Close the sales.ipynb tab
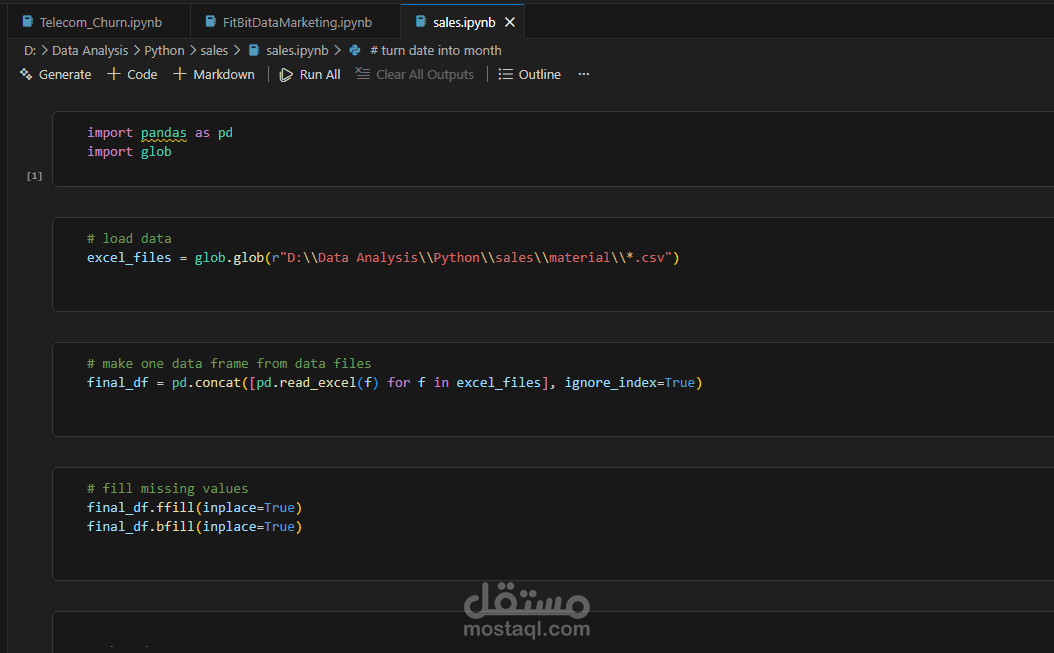The width and height of the screenshot is (1054, 653). click(x=510, y=22)
